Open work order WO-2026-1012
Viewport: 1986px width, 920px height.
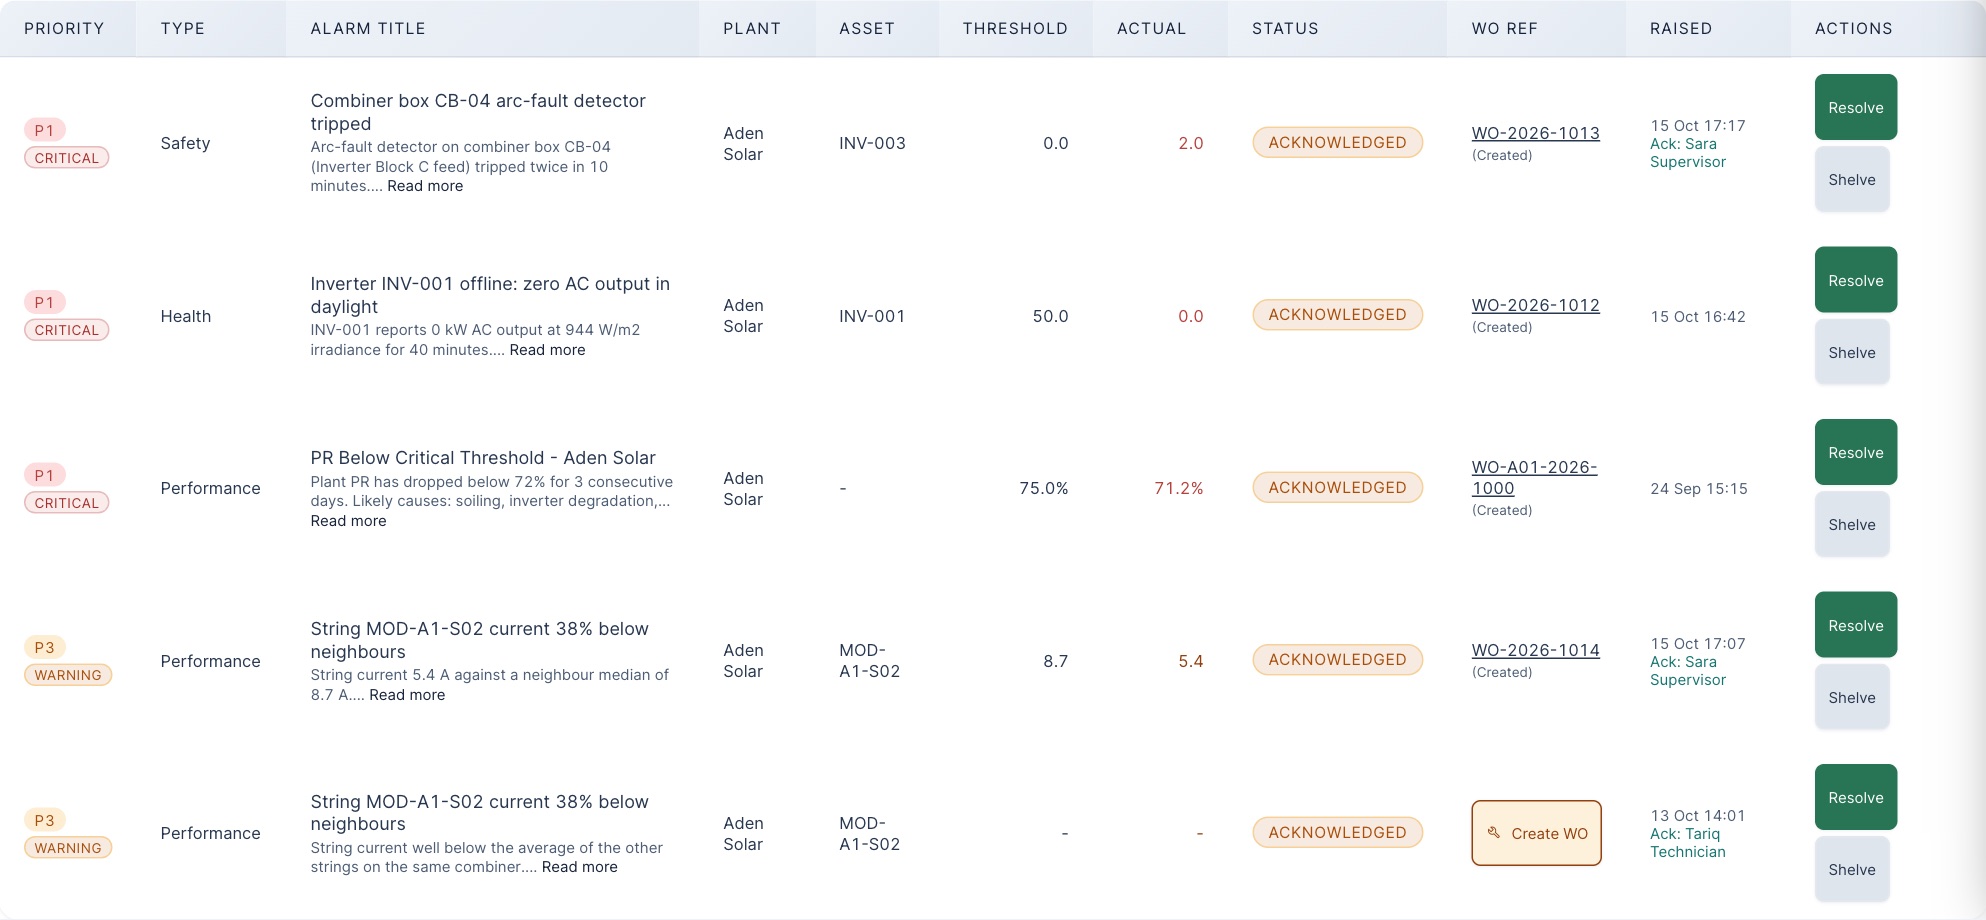tap(1535, 305)
